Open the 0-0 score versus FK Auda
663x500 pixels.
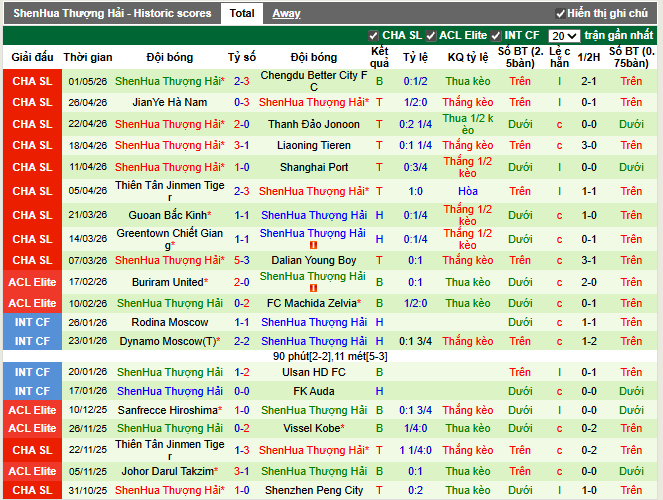(242, 391)
